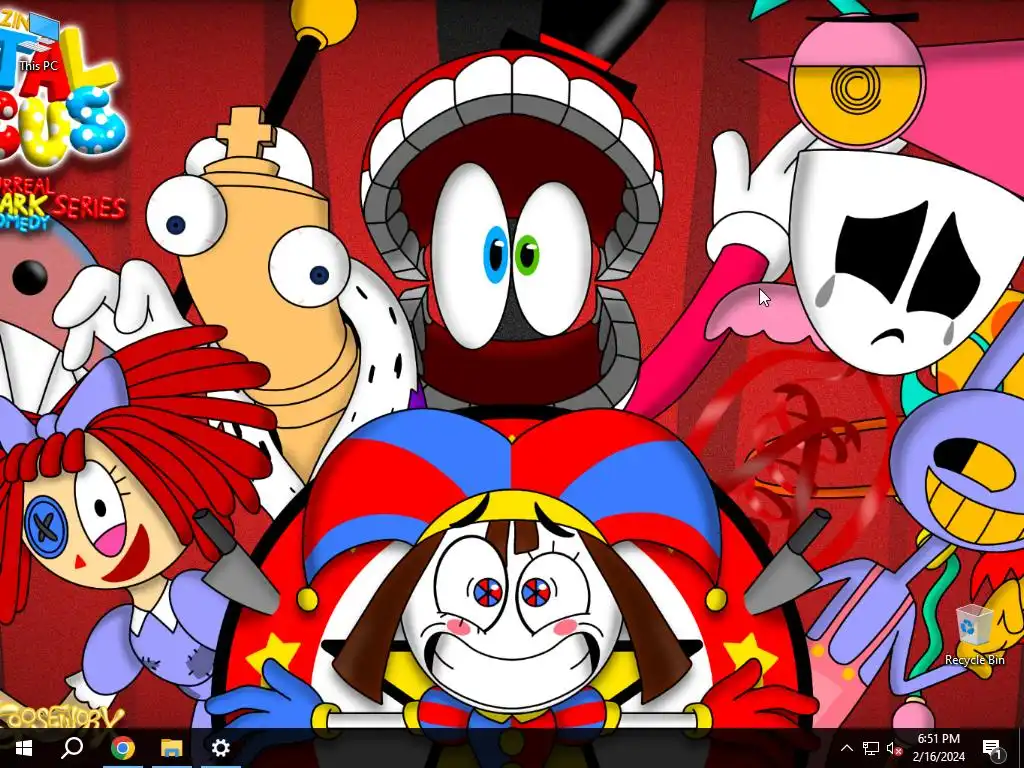The width and height of the screenshot is (1024, 768).
Task: Click the Show desktop sliver button
Action: click(x=1021, y=748)
